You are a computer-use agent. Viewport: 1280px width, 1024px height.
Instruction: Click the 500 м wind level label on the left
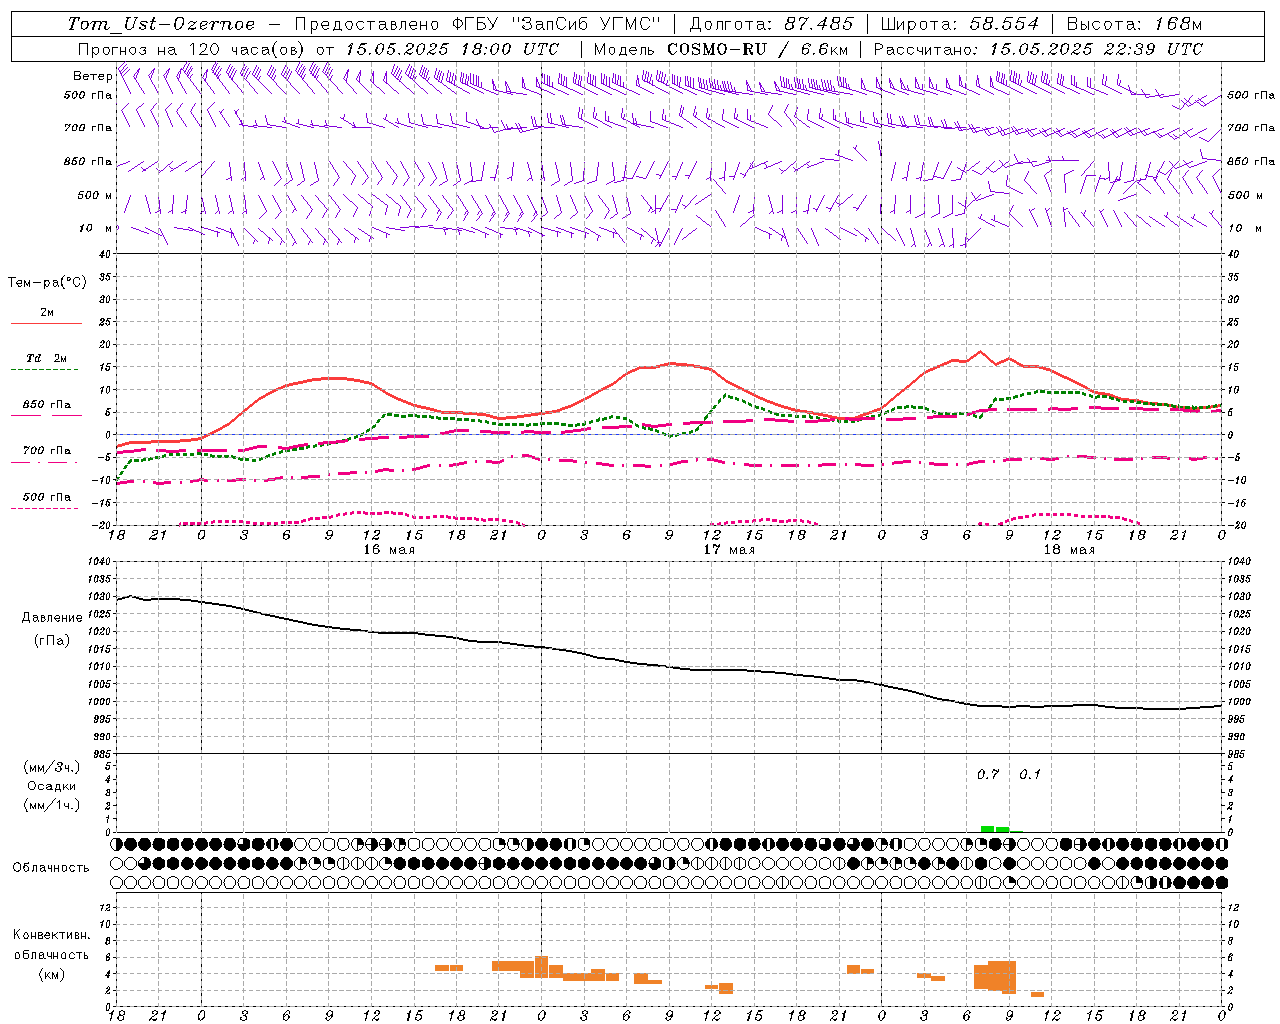(95, 196)
